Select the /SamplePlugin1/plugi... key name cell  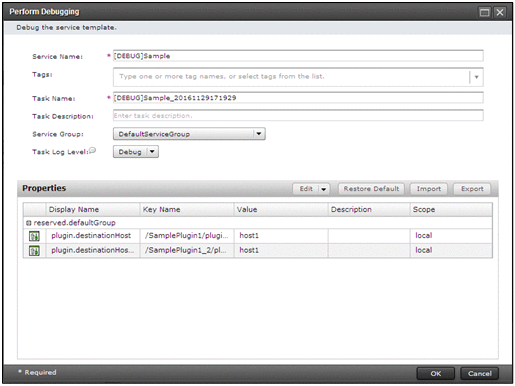(187, 235)
